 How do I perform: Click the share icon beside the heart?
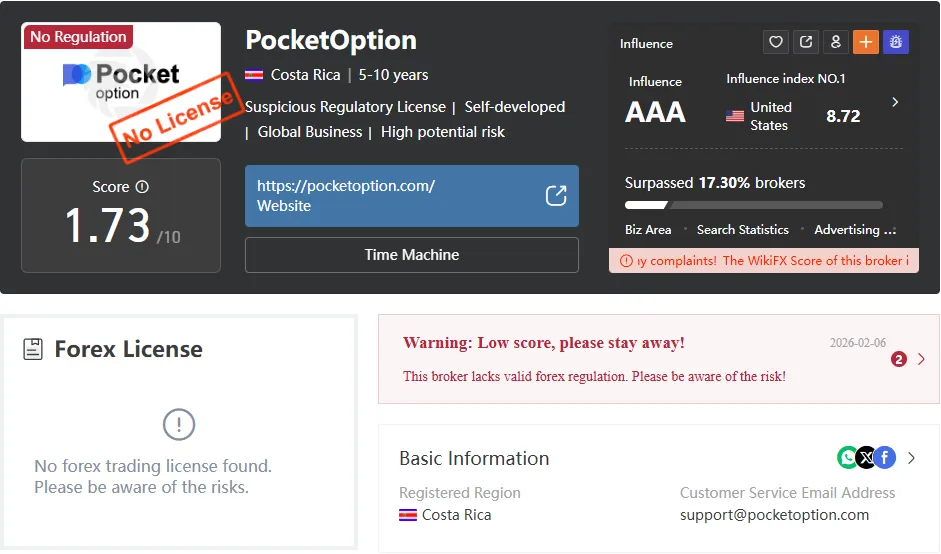(x=806, y=42)
